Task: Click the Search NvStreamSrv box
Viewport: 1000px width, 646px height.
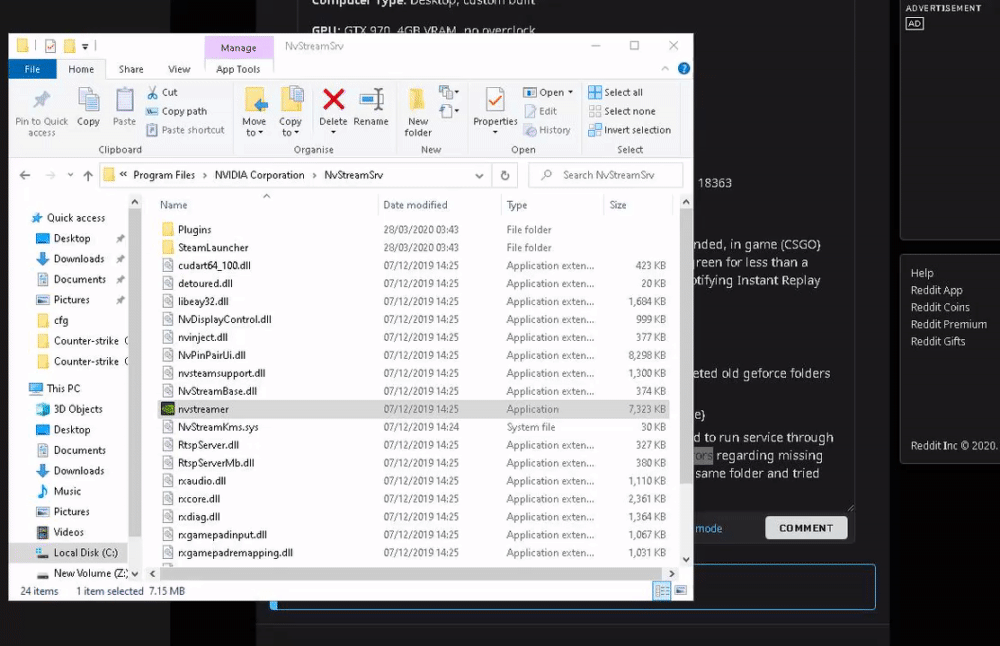Action: [606, 175]
